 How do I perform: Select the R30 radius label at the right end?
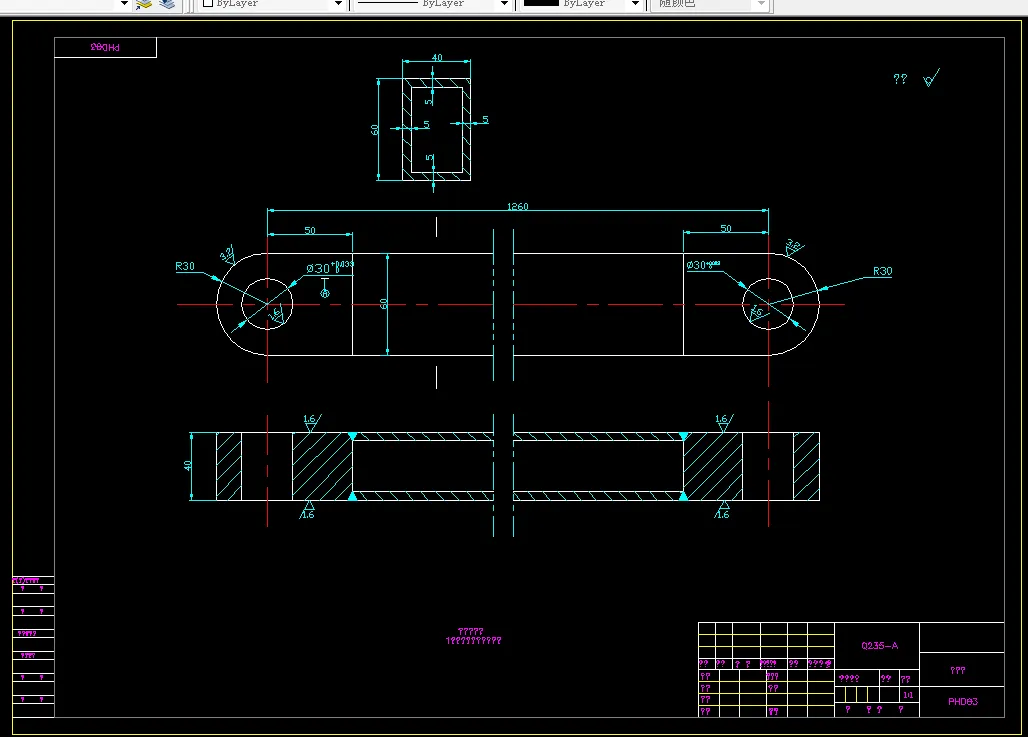point(882,271)
